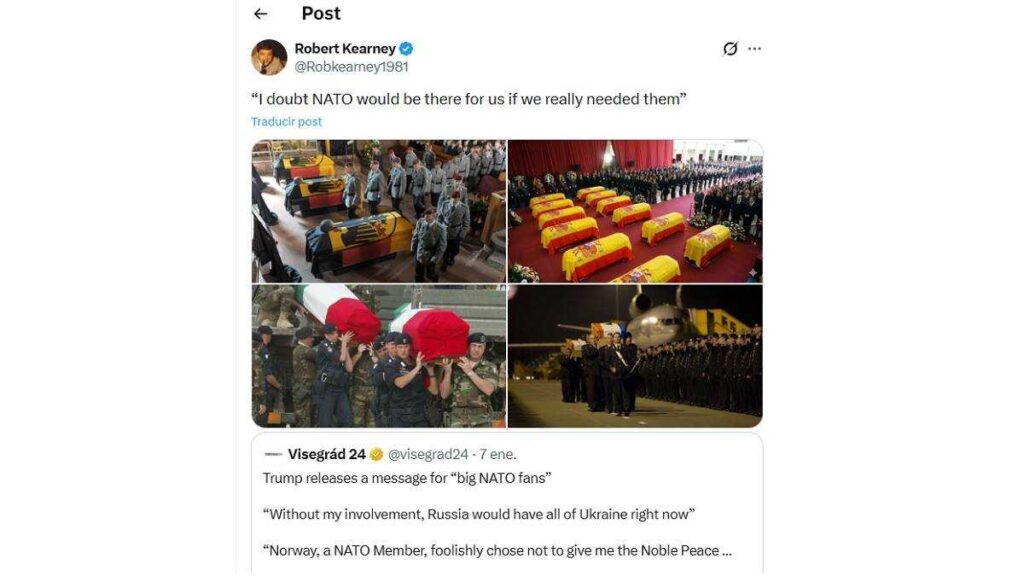The height and width of the screenshot is (576, 1024).
Task: Open the top-right photo of Spanish flag coffins
Action: (636, 211)
